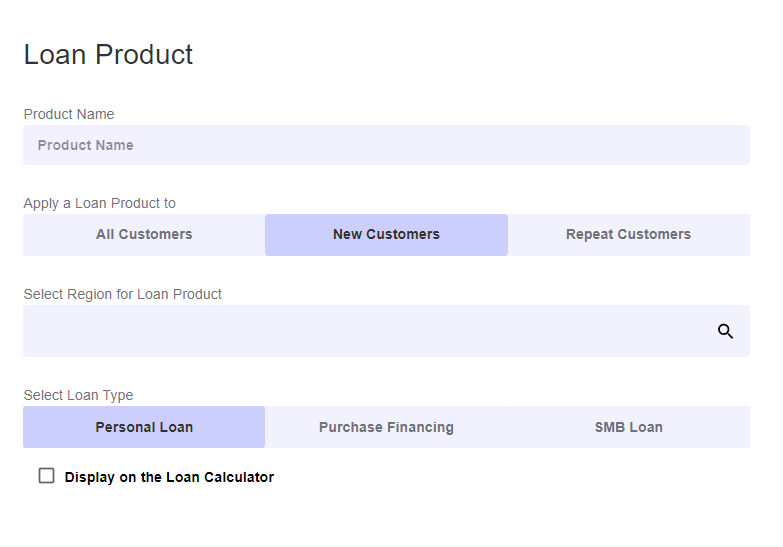783x547 pixels.
Task: Click the grey 'Product Name' placeholder text
Action: point(86,145)
